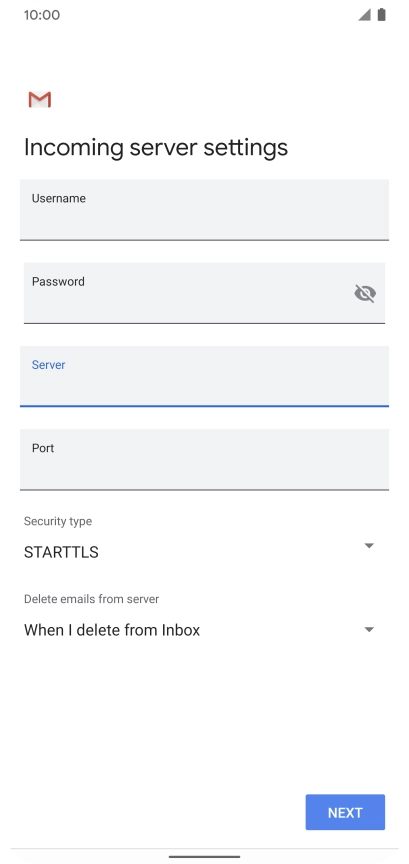Tap the Security type label
The image size is (409, 864).
point(58,521)
